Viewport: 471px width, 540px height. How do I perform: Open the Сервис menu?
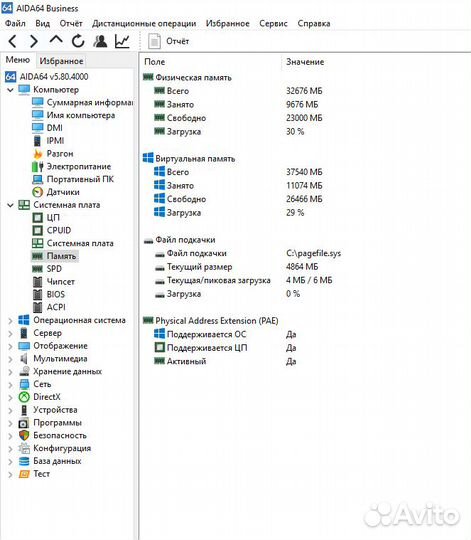pos(273,23)
